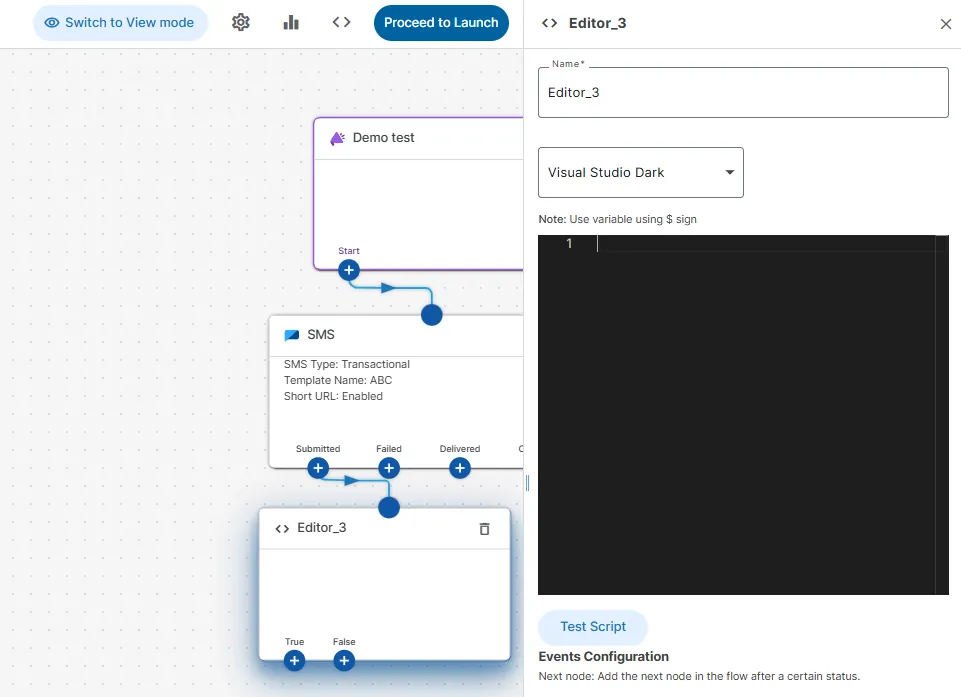Click the Editor_3 node code icon
Image resolution: width=961 pixels, height=697 pixels.
tap(282, 528)
